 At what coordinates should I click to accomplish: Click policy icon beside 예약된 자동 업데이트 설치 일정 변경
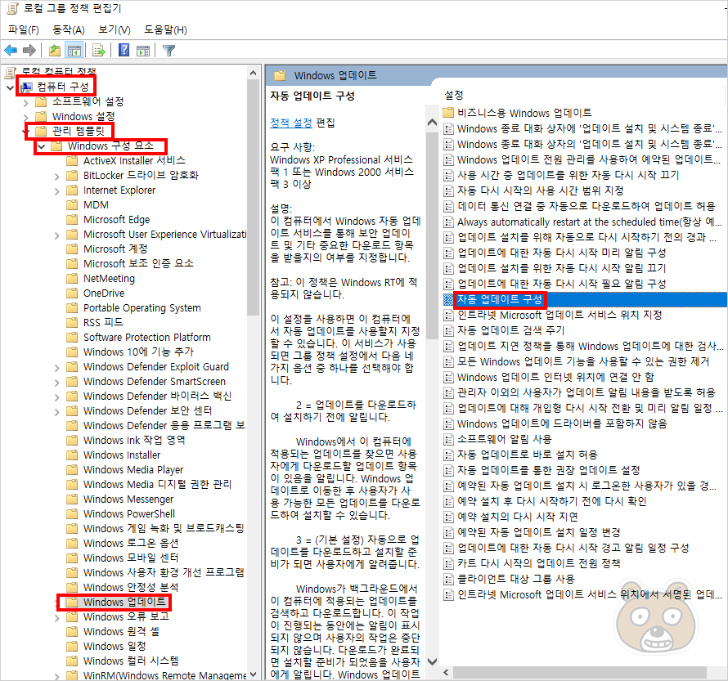[448, 532]
